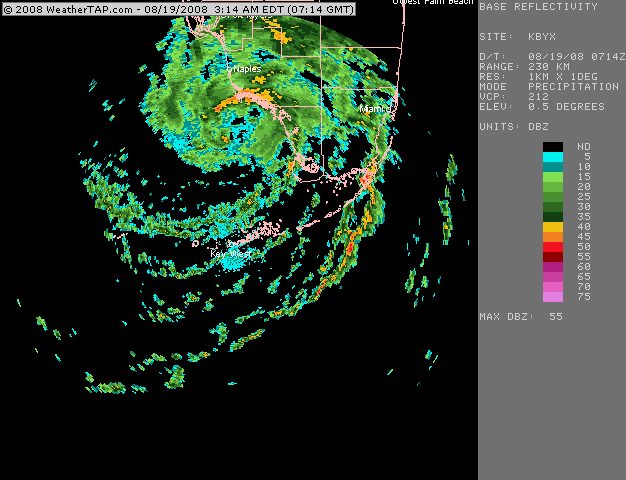Click the MAX DBZ 55 readout
The height and width of the screenshot is (480, 626).
pyautogui.click(x=520, y=317)
